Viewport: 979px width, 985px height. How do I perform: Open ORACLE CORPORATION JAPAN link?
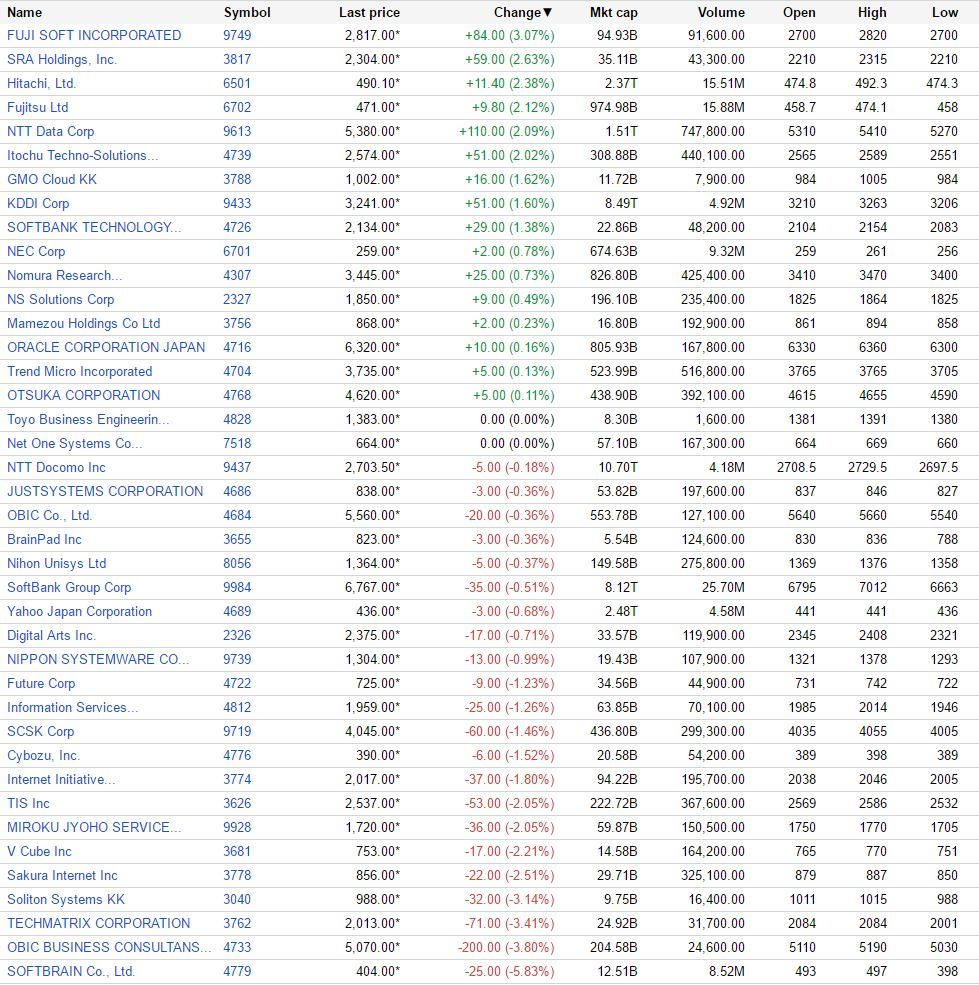coord(106,347)
